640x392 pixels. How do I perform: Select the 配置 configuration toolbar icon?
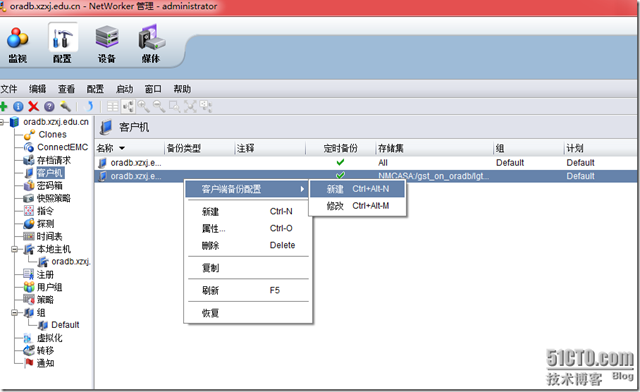[x=62, y=43]
